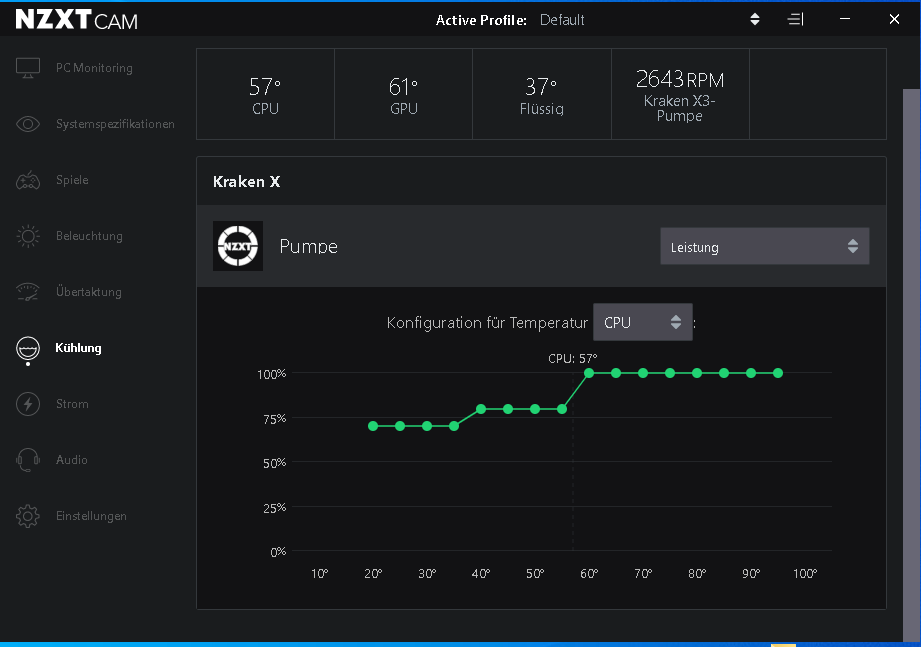Click the Übertaktung gauge icon

pos(28,292)
